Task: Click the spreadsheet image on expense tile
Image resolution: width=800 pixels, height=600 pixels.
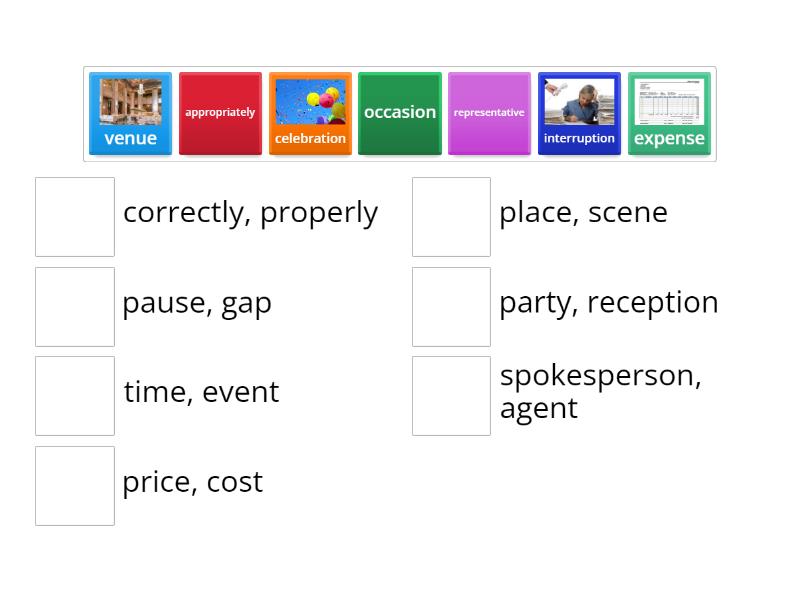Action: click(x=669, y=102)
